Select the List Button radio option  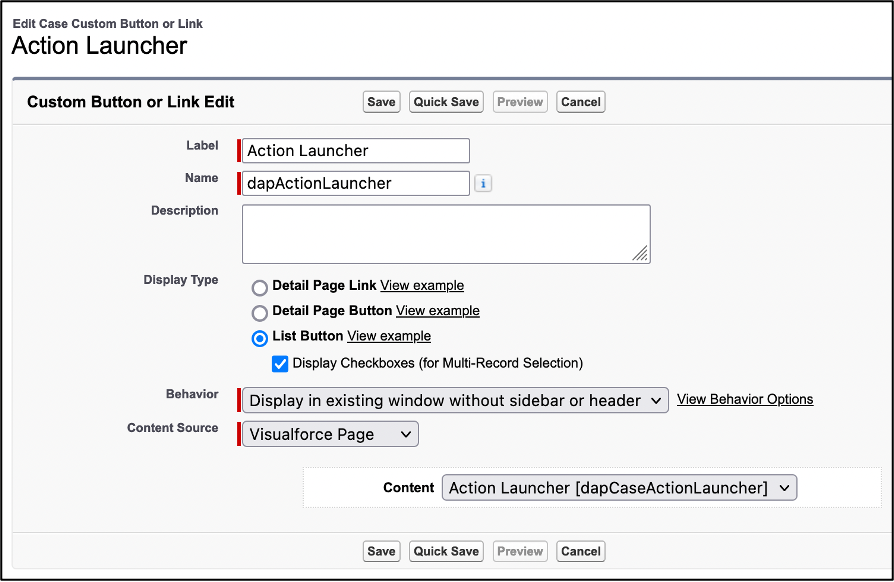(259, 339)
